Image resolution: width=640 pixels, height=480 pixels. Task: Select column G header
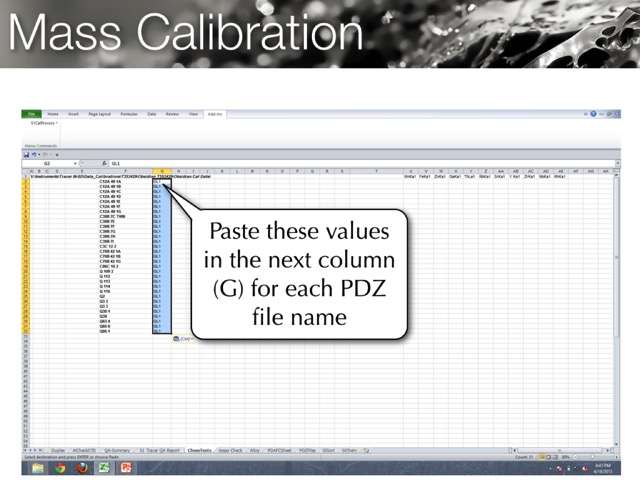coord(160,171)
